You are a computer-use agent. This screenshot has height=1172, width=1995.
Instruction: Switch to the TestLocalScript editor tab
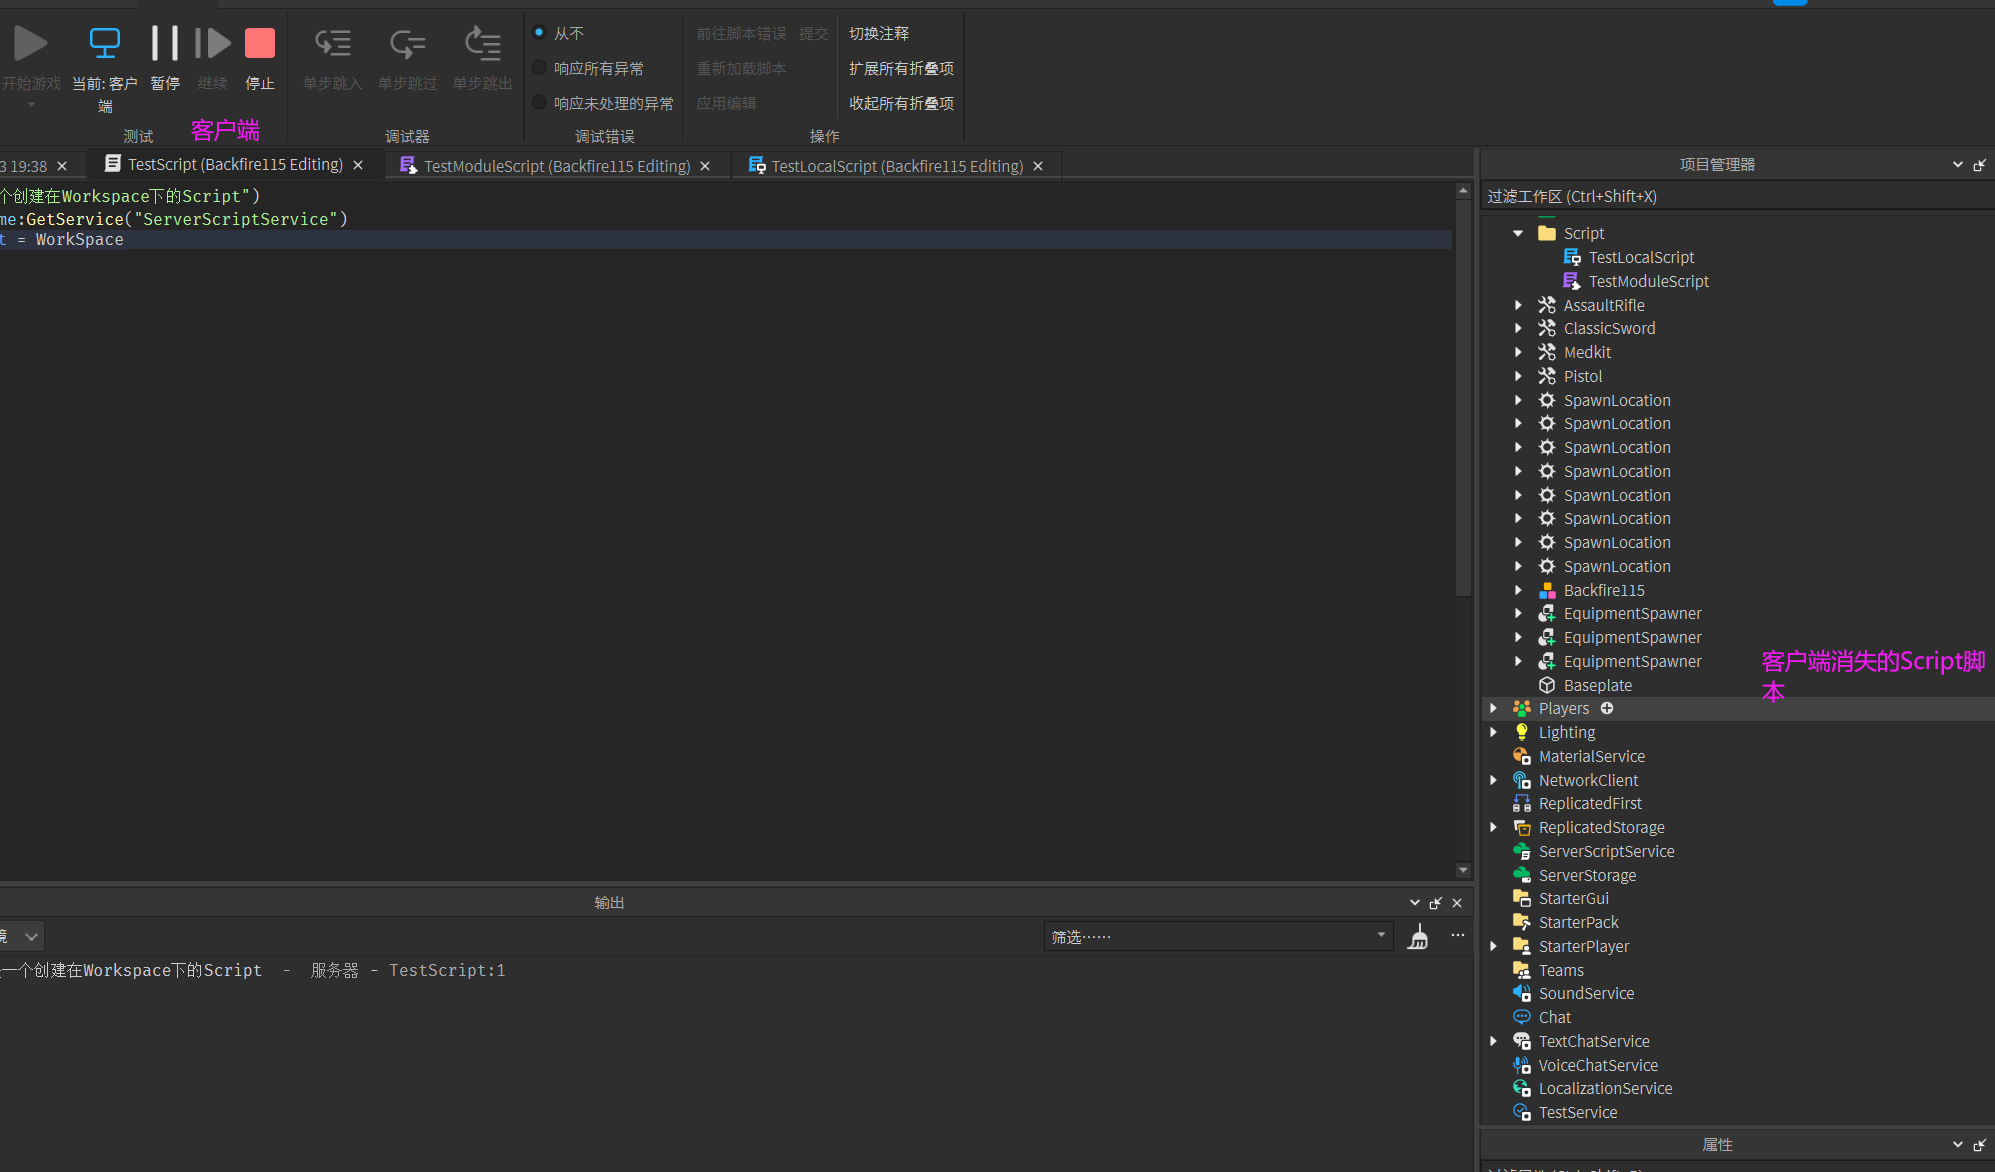(897, 166)
